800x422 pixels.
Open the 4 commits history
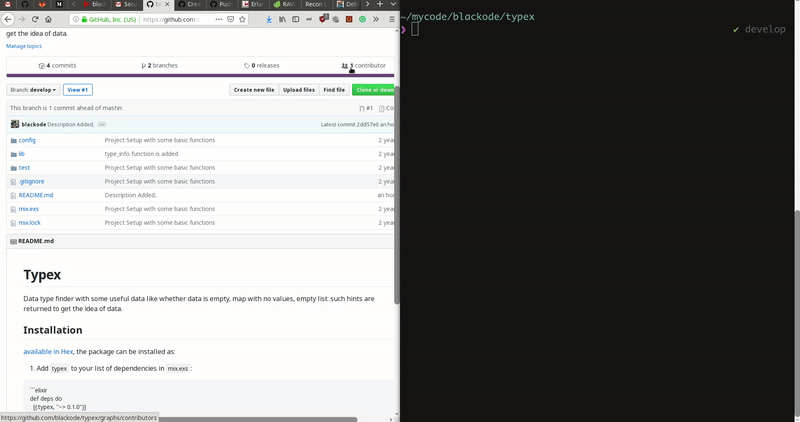(x=57, y=65)
